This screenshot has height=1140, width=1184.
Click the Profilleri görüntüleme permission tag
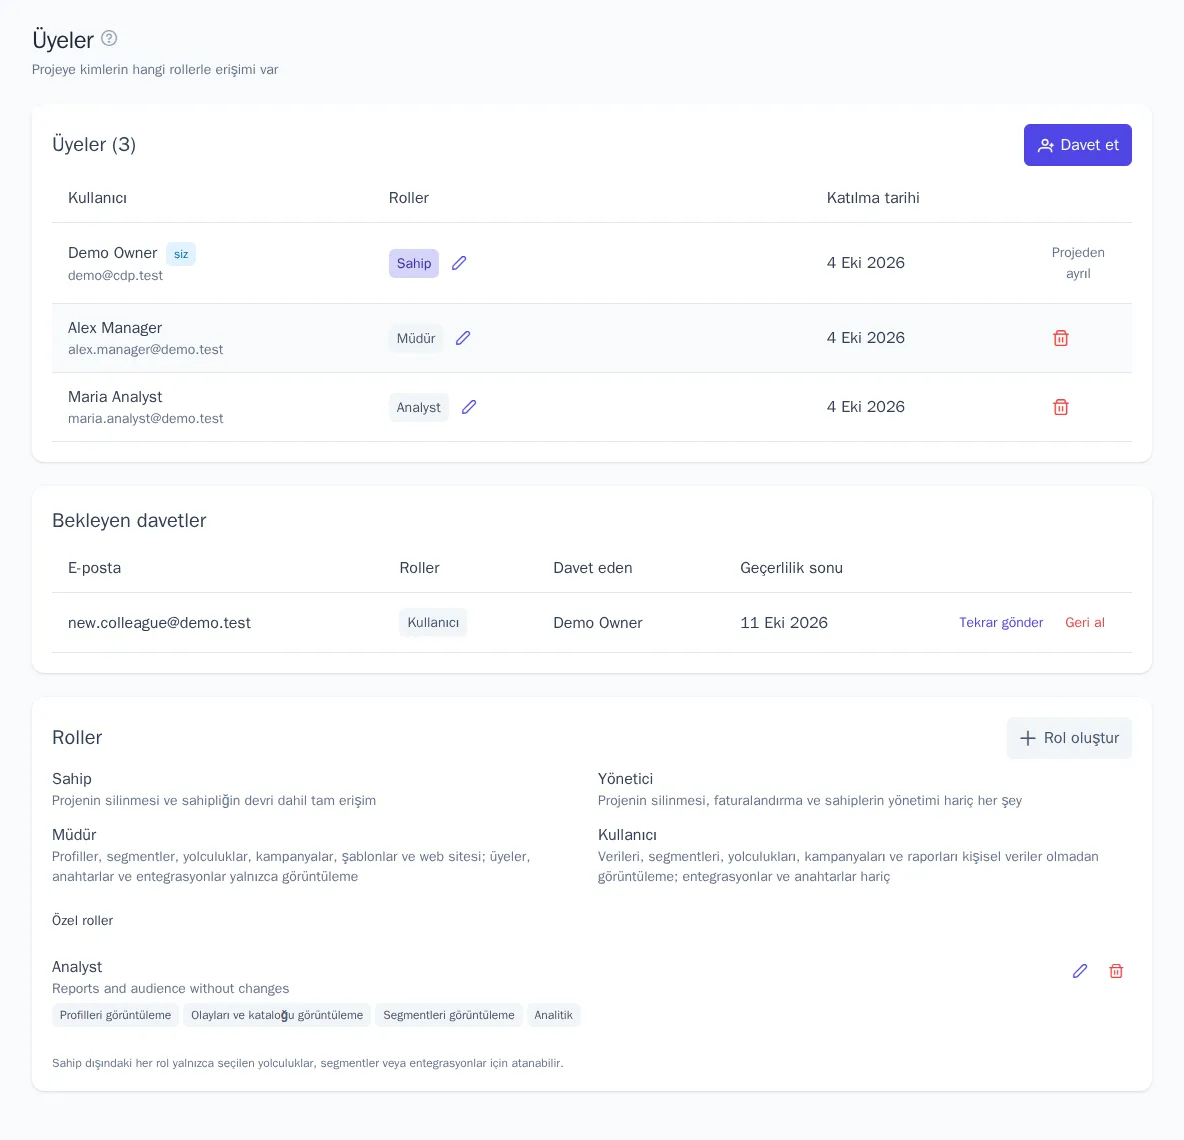point(116,1015)
